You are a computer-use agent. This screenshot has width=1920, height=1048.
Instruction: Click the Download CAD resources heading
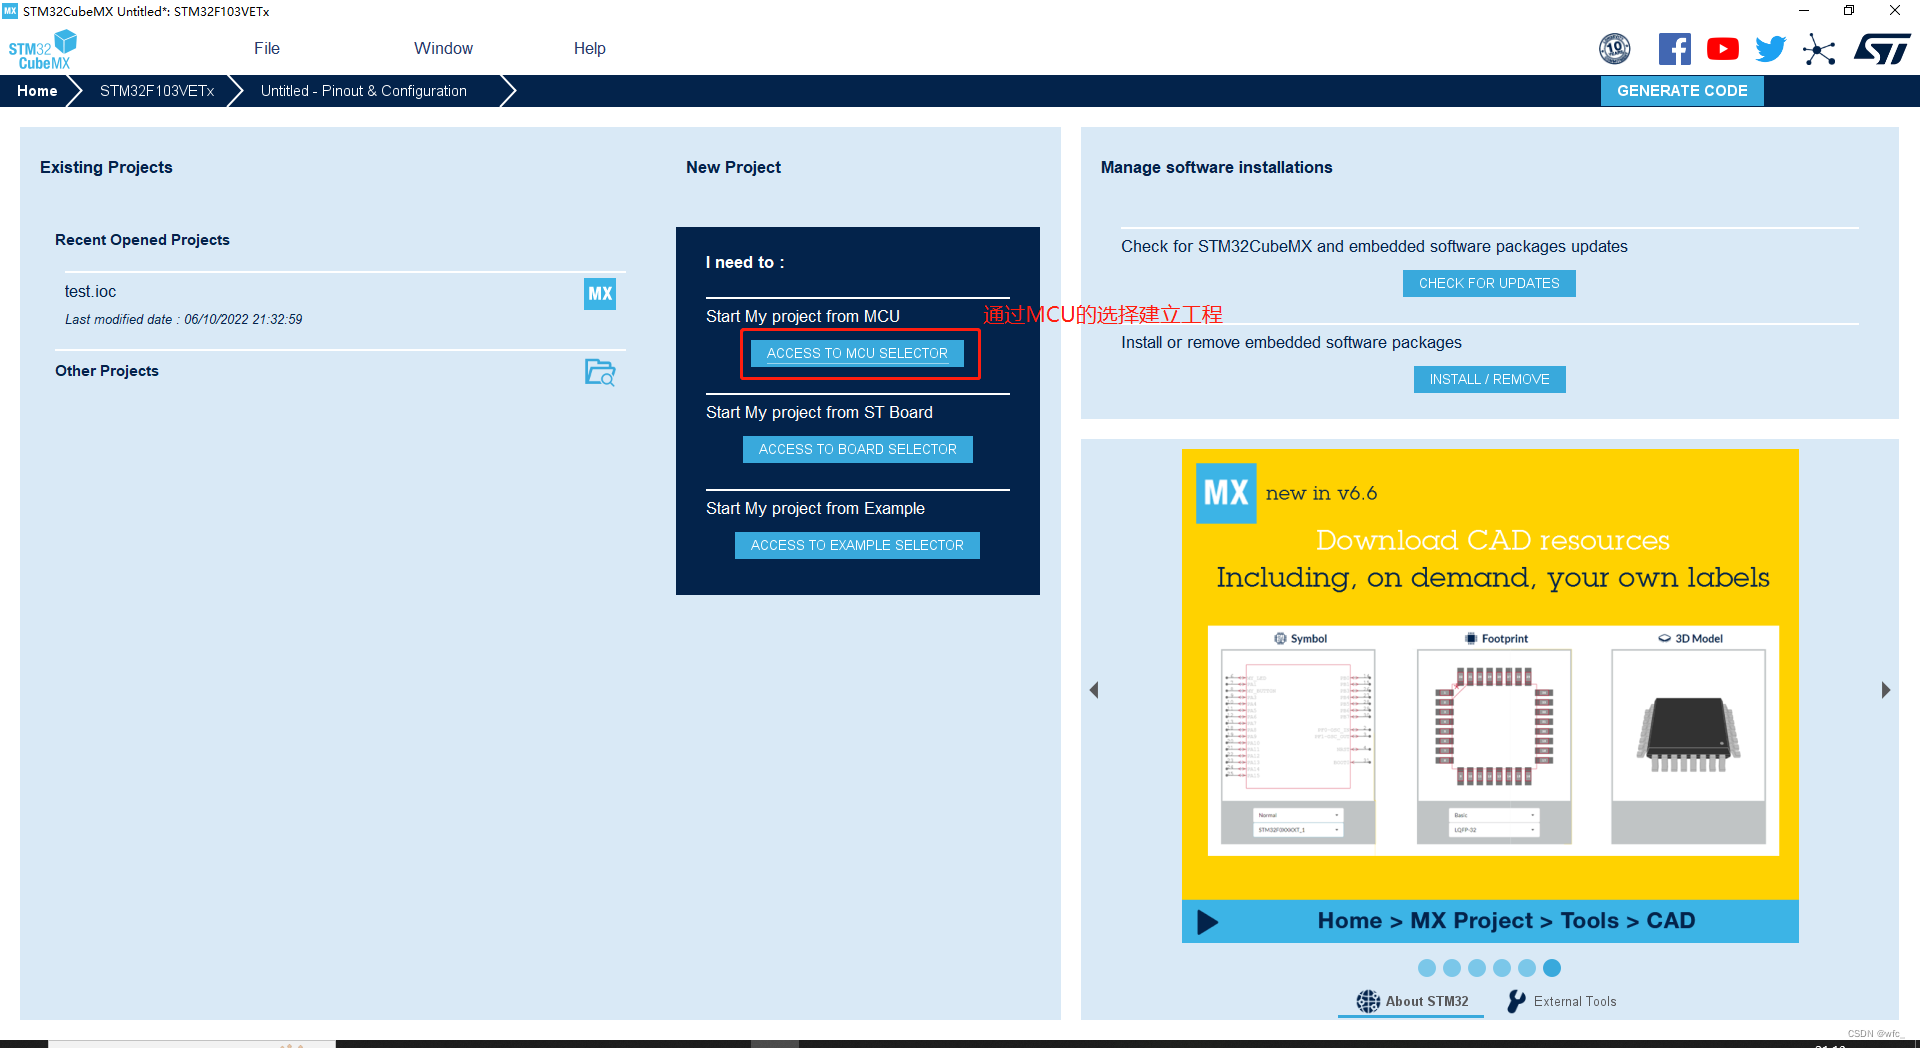pyautogui.click(x=1492, y=540)
